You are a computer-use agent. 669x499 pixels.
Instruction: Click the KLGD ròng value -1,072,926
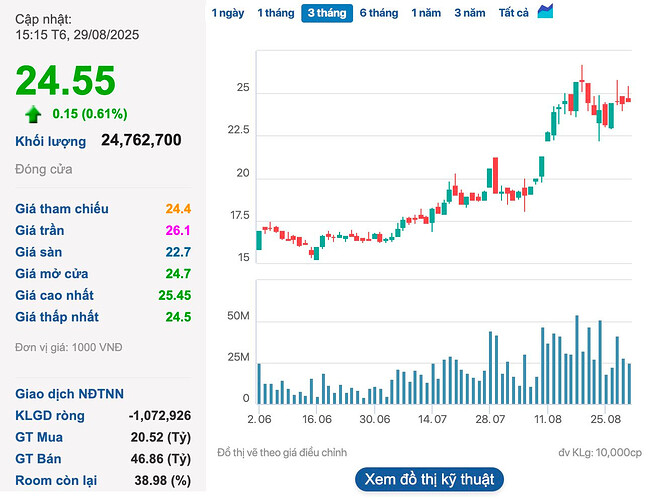(160, 415)
